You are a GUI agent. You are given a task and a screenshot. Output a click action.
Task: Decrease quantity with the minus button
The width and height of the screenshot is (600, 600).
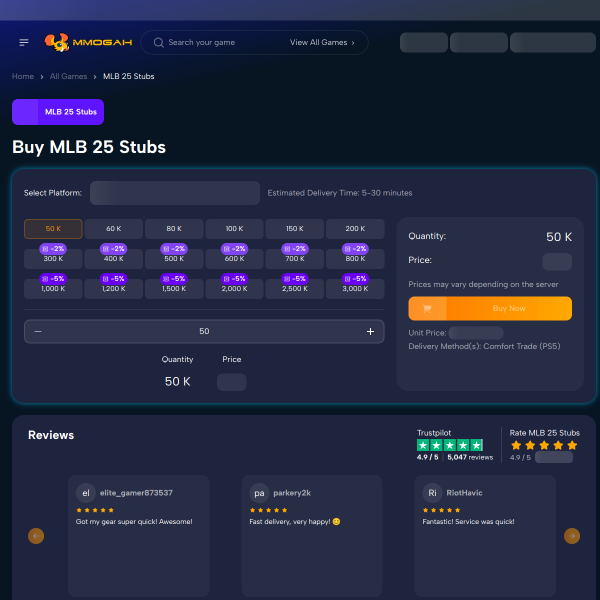[38, 331]
